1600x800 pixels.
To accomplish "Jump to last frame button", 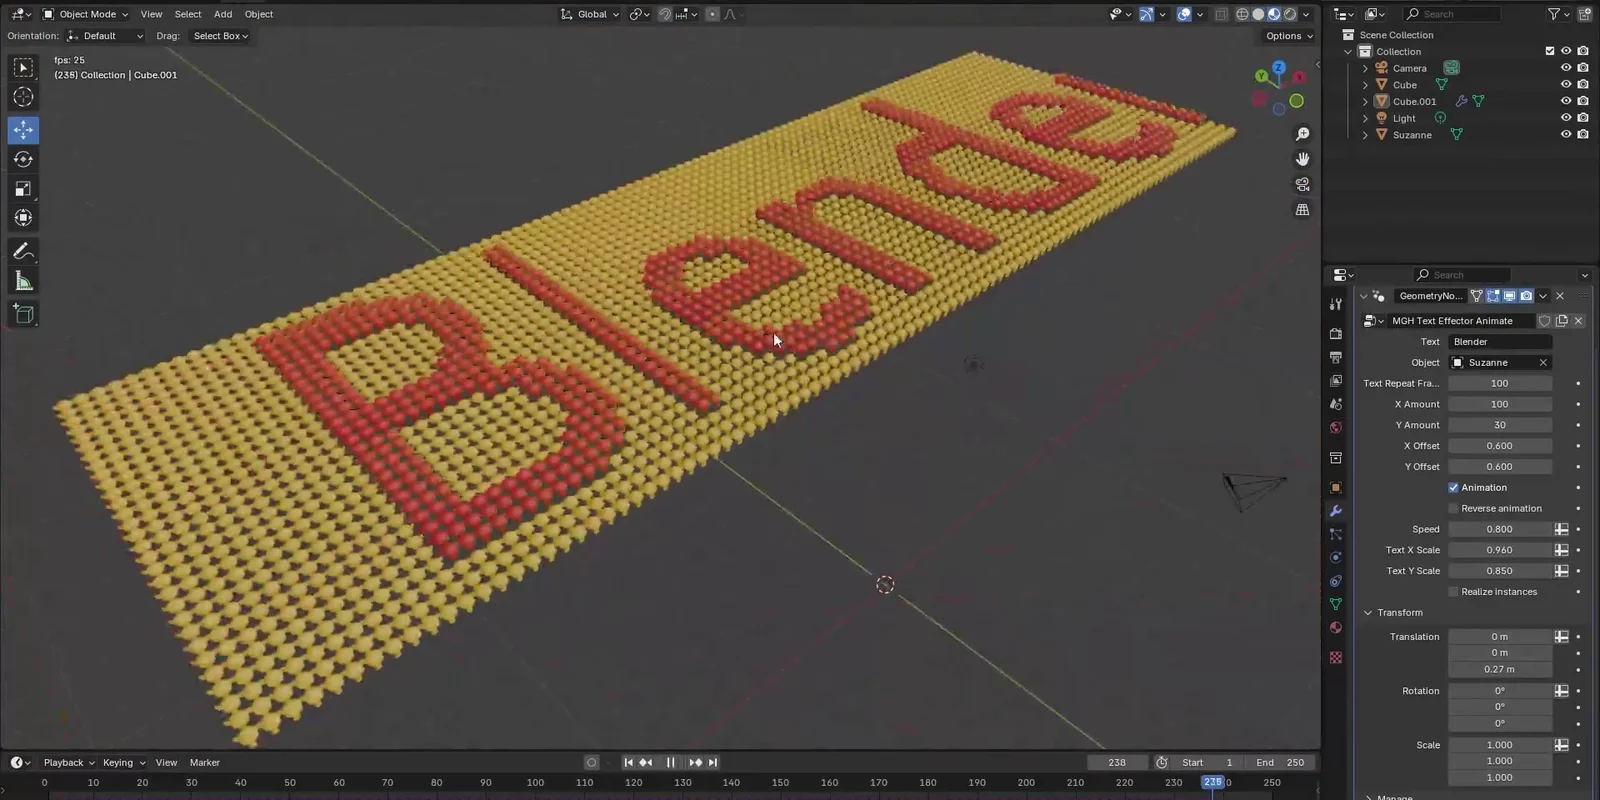I will pos(713,762).
